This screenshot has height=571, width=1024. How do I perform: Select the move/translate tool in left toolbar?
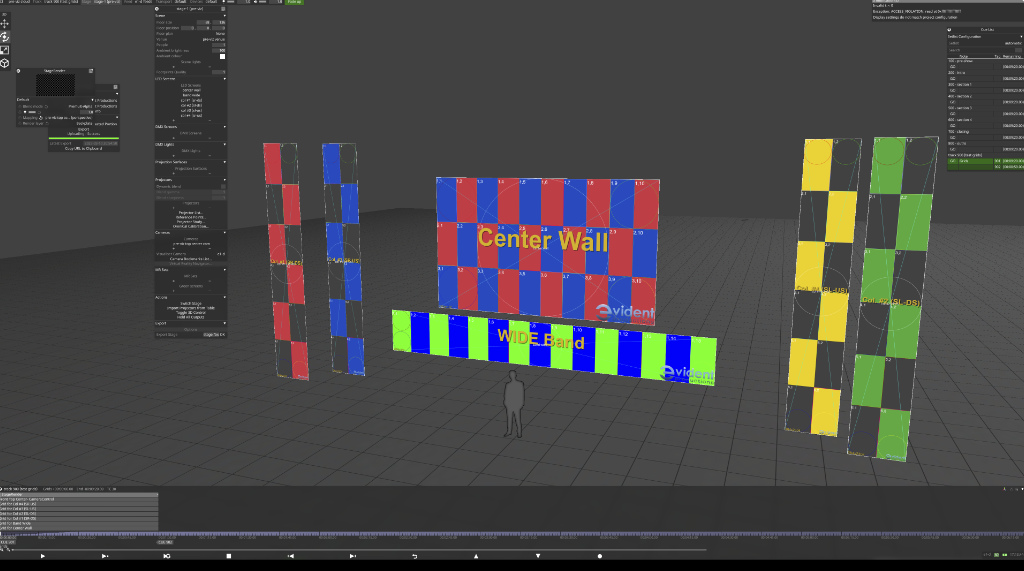(x=5, y=23)
